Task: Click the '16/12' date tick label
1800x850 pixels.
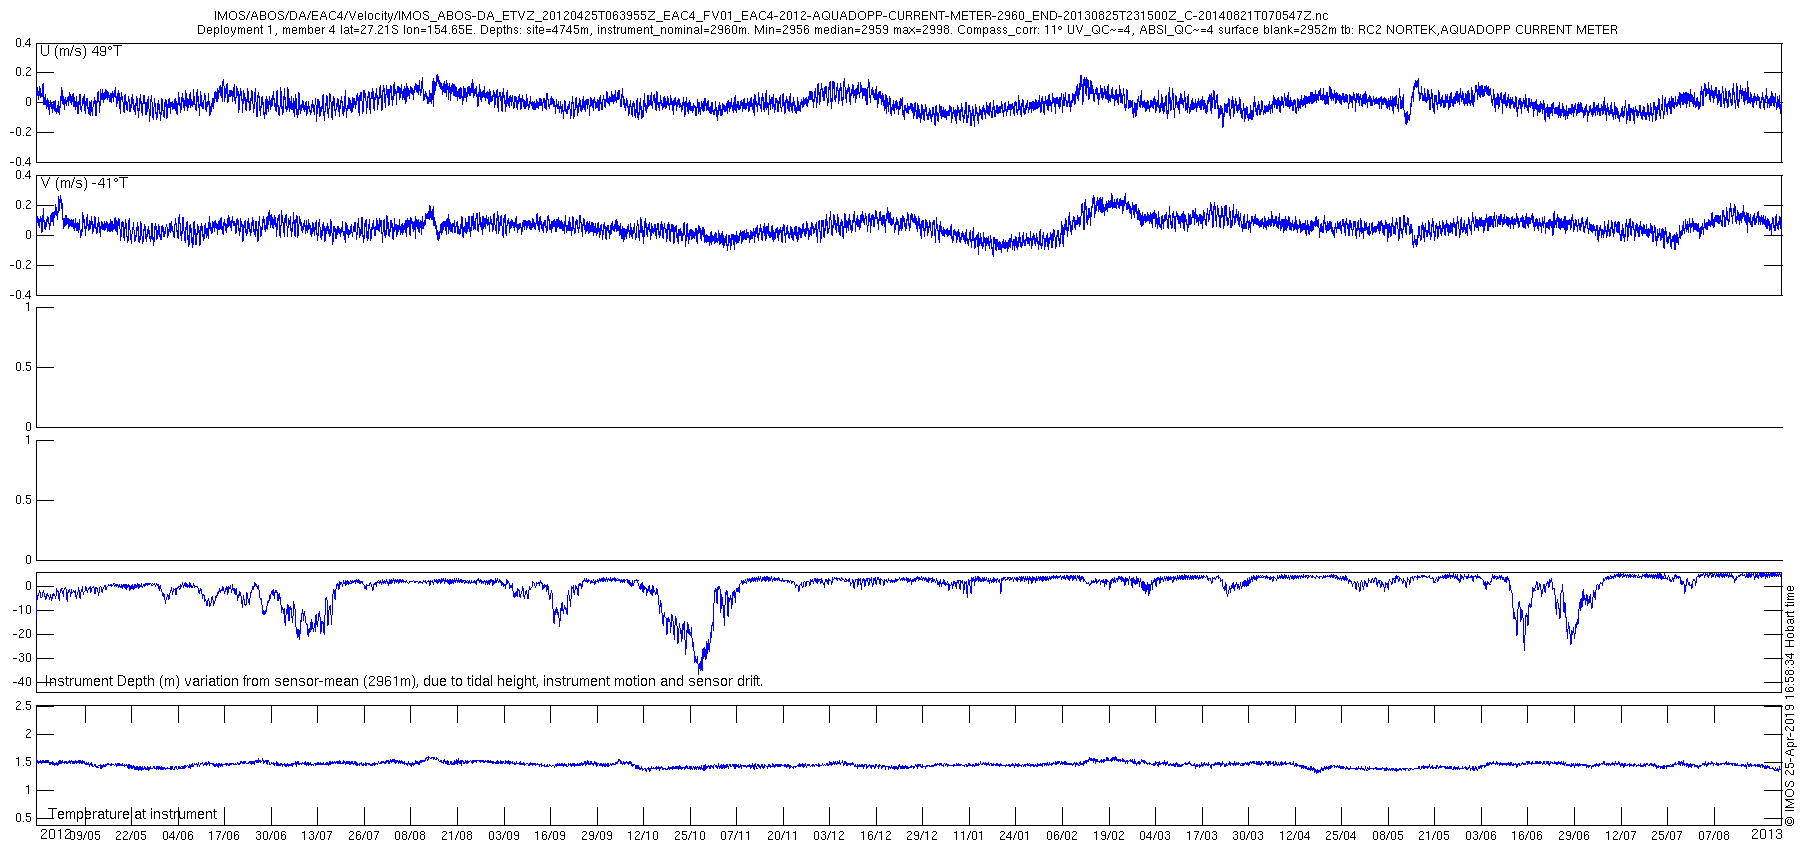Action: 876,836
